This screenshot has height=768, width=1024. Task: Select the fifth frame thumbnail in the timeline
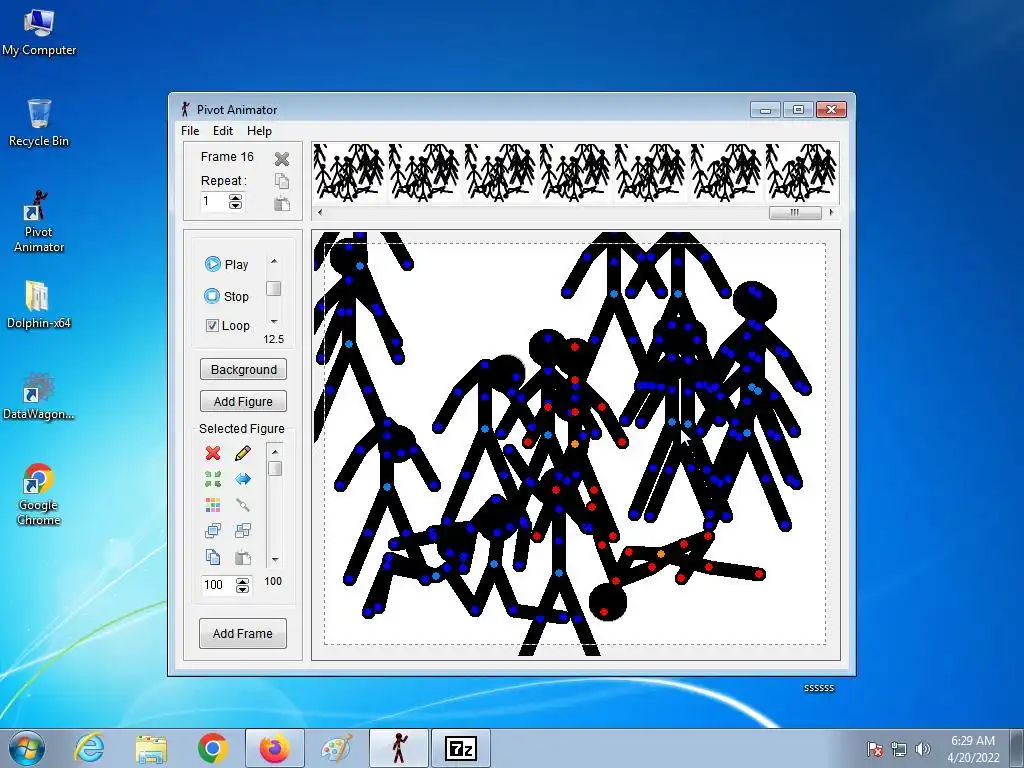coord(650,173)
